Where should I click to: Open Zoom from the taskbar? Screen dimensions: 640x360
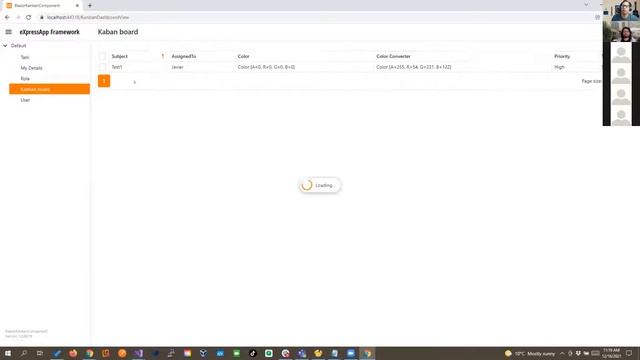tap(351, 353)
